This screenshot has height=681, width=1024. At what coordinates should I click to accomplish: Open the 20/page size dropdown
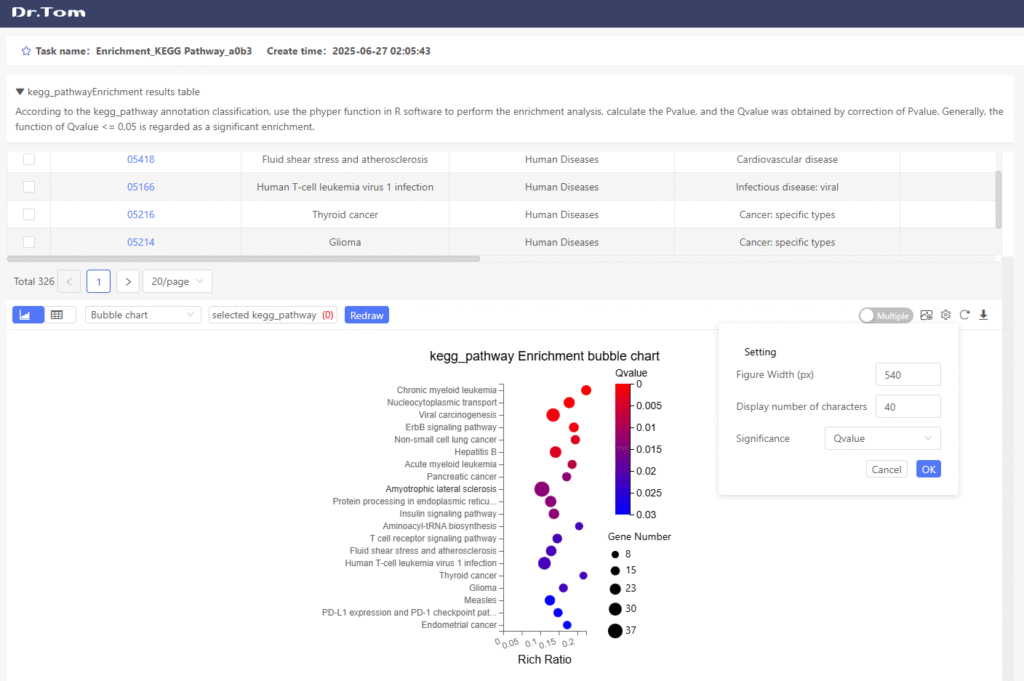click(x=177, y=282)
